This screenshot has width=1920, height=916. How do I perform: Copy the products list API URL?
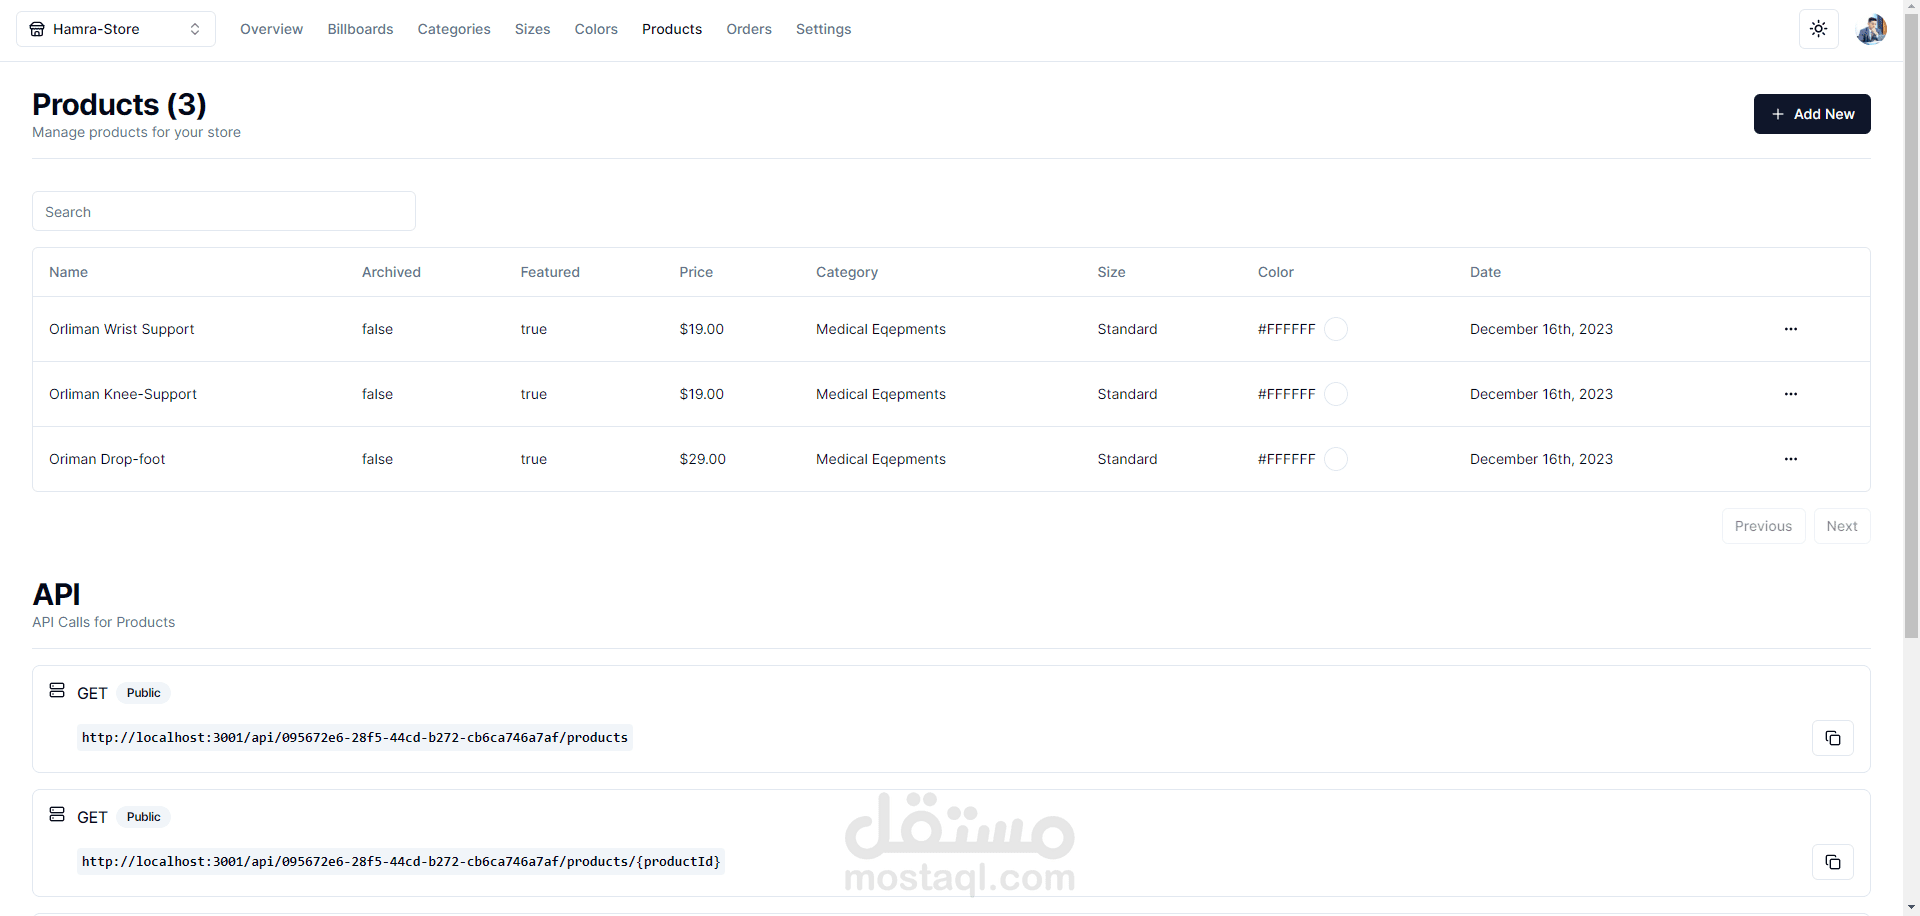1832,738
